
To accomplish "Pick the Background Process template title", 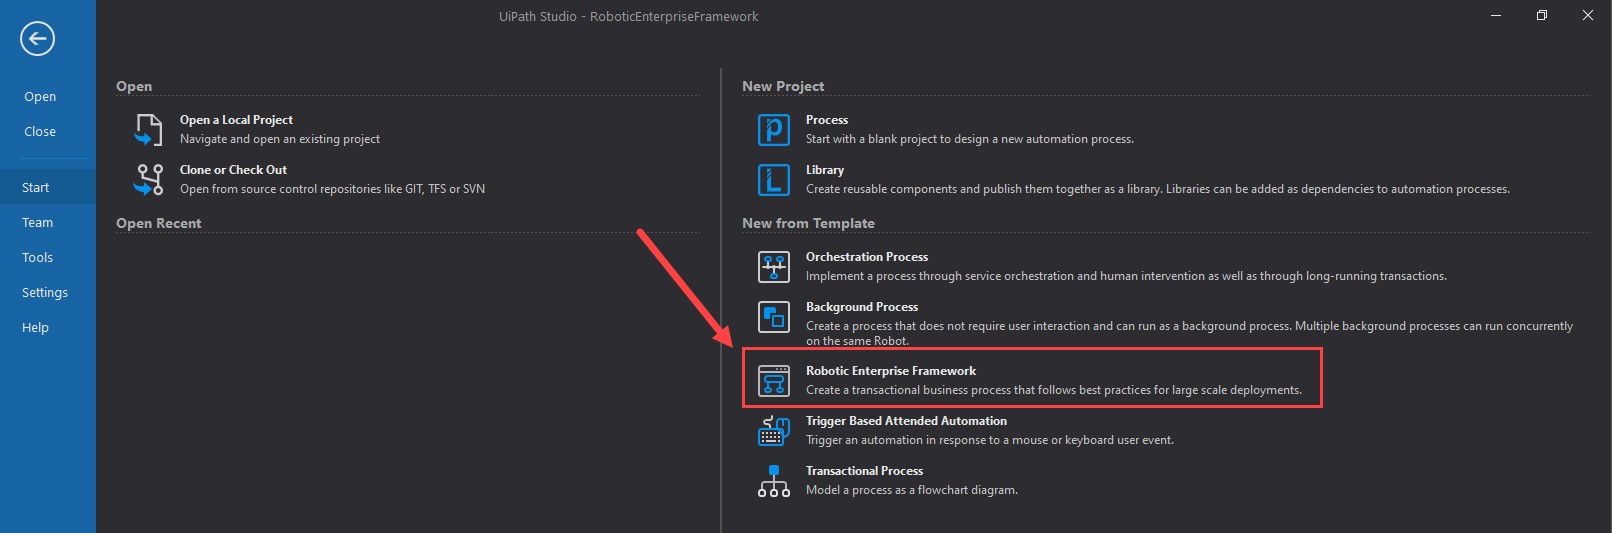I will pyautogui.click(x=862, y=307).
